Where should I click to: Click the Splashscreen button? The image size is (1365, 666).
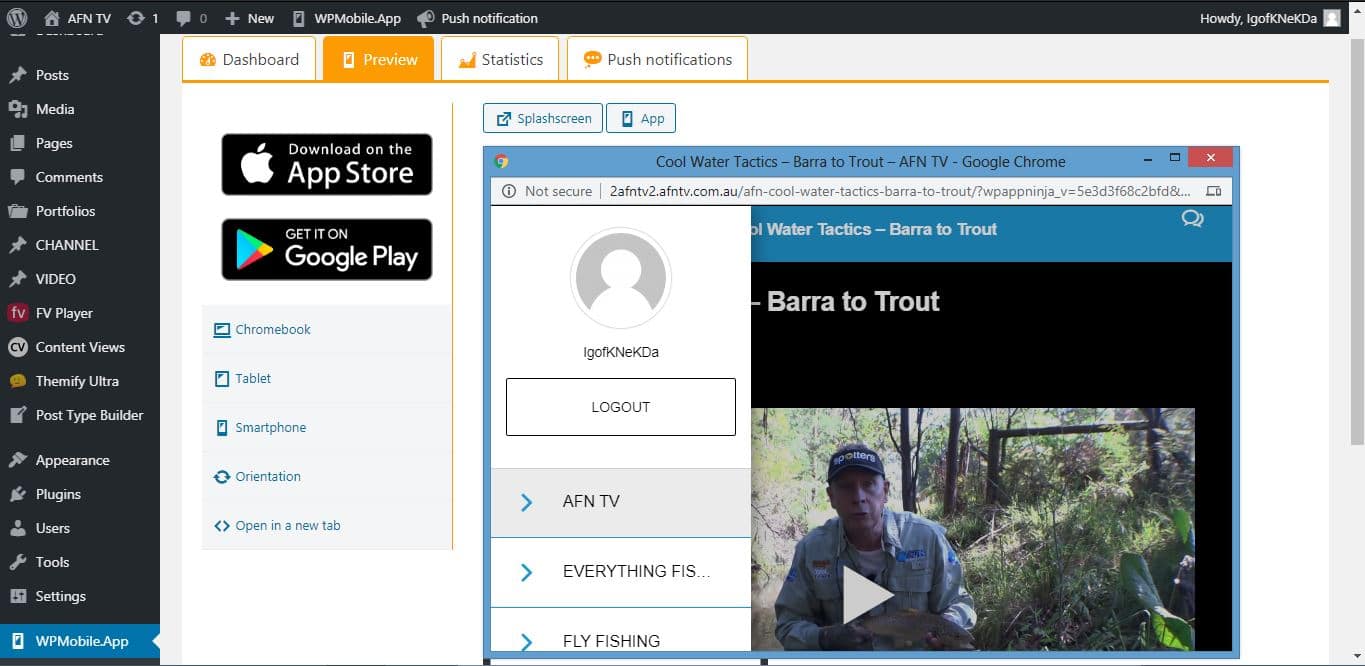pyautogui.click(x=543, y=118)
